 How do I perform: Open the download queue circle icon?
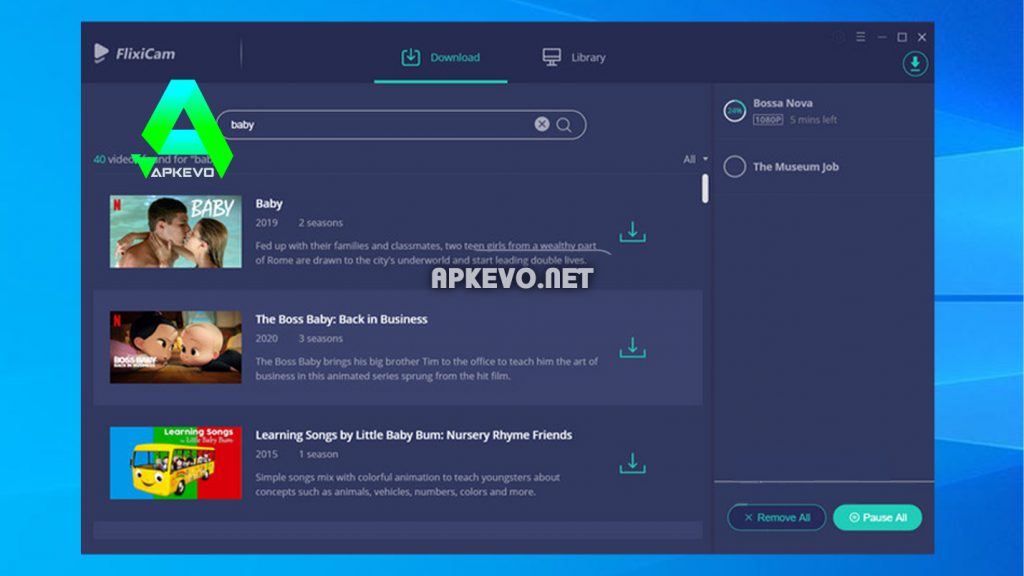(x=915, y=63)
